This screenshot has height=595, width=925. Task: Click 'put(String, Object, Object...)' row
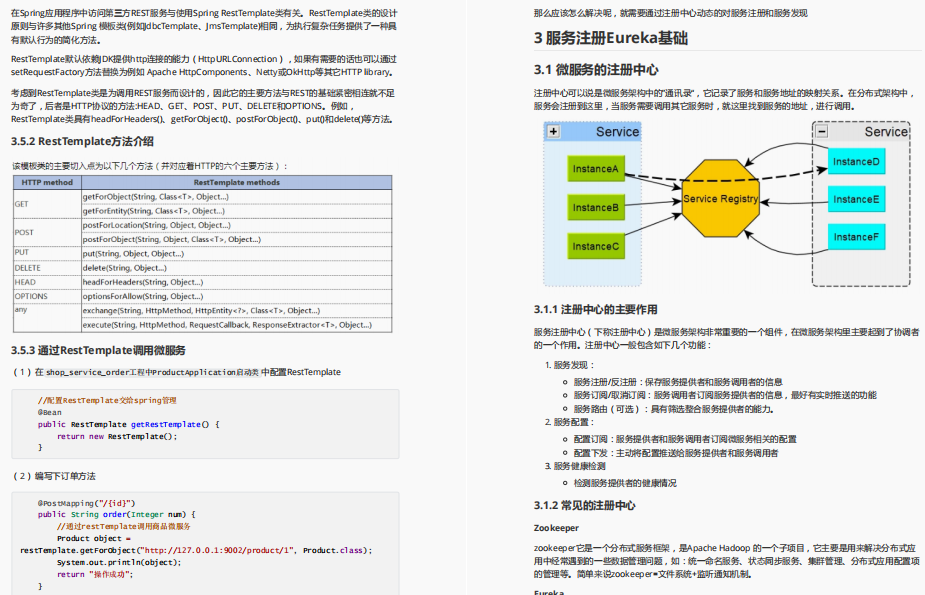point(237,254)
